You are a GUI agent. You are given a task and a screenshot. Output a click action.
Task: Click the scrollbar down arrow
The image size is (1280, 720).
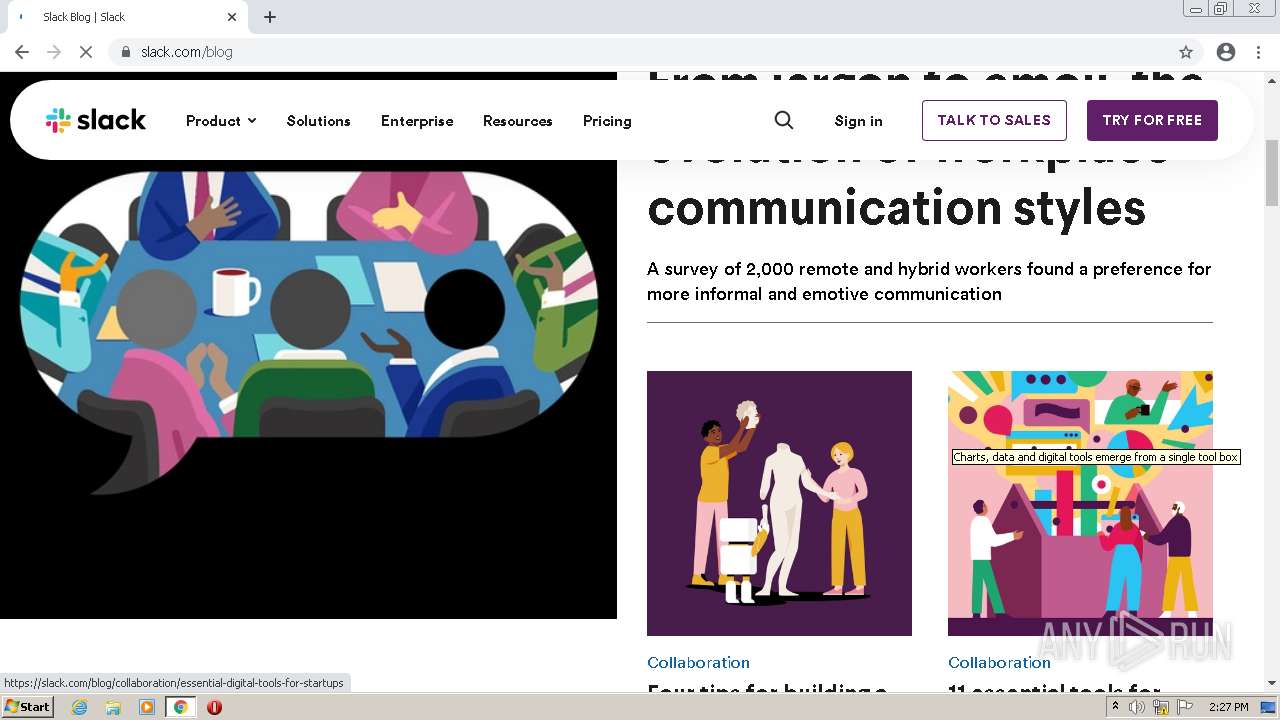coord(1272,683)
